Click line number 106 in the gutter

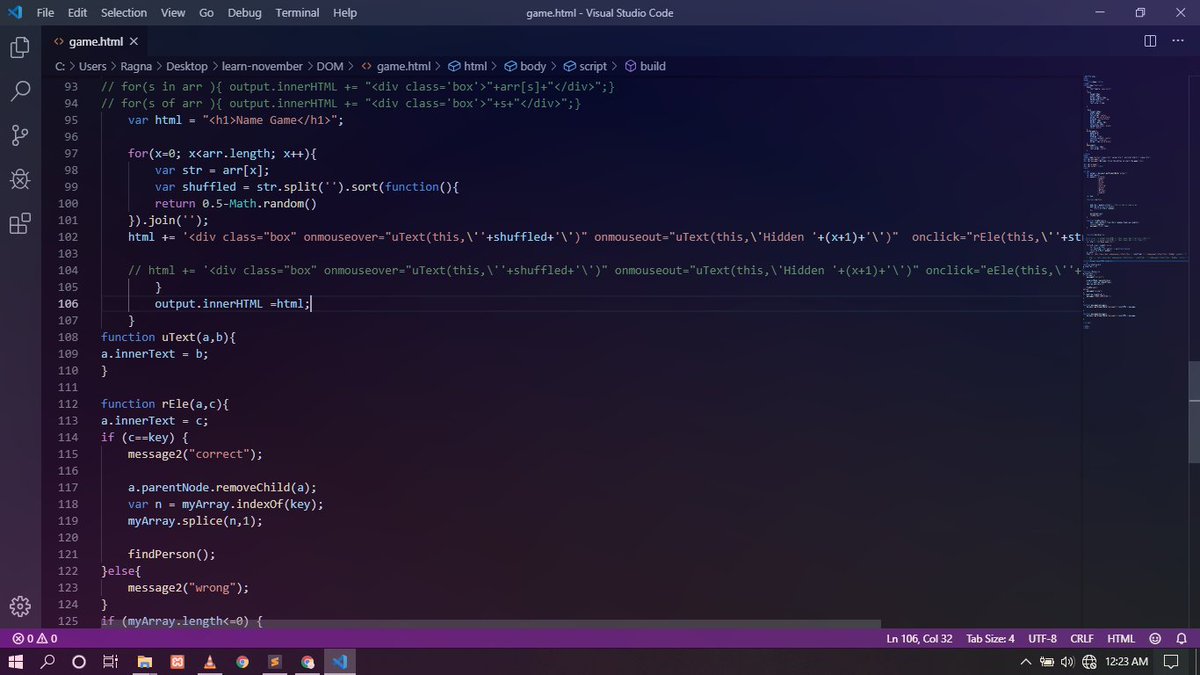pyautogui.click(x=70, y=303)
